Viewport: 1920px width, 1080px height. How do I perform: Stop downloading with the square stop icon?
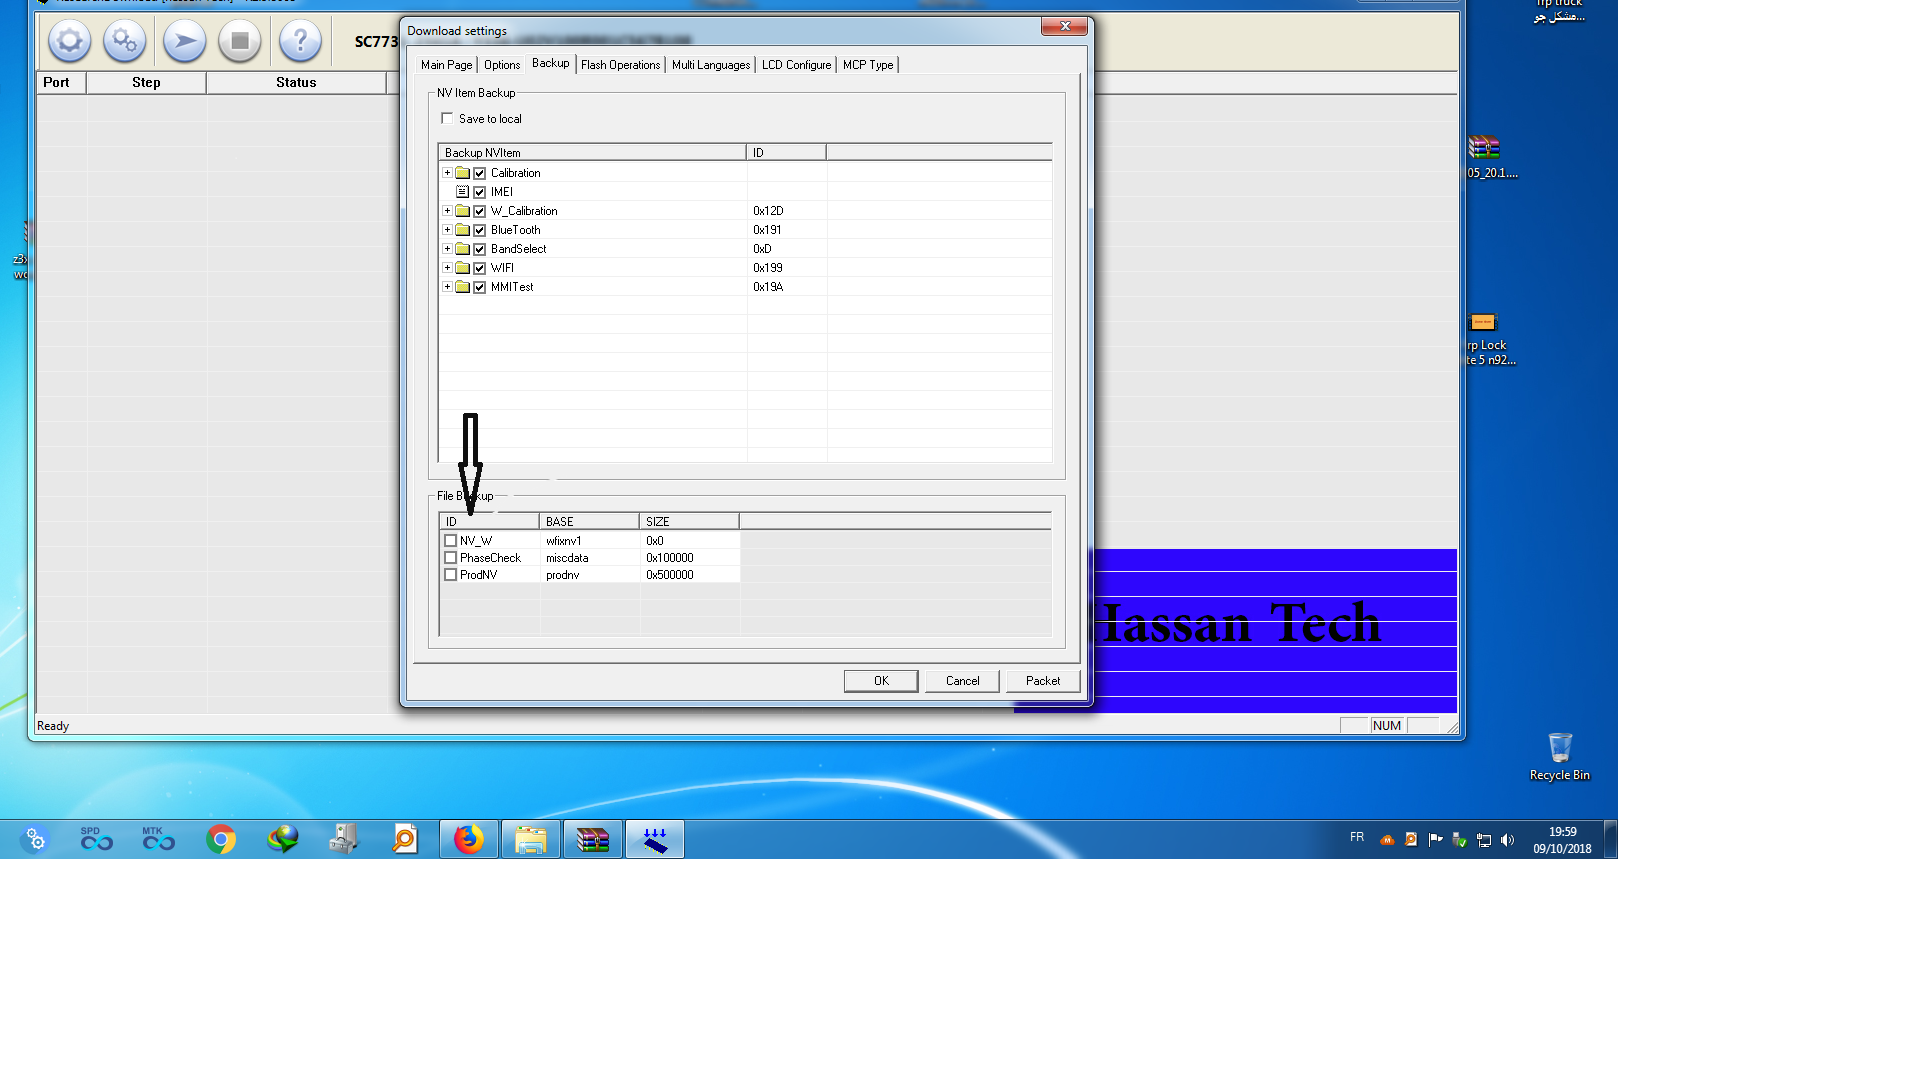(x=240, y=41)
